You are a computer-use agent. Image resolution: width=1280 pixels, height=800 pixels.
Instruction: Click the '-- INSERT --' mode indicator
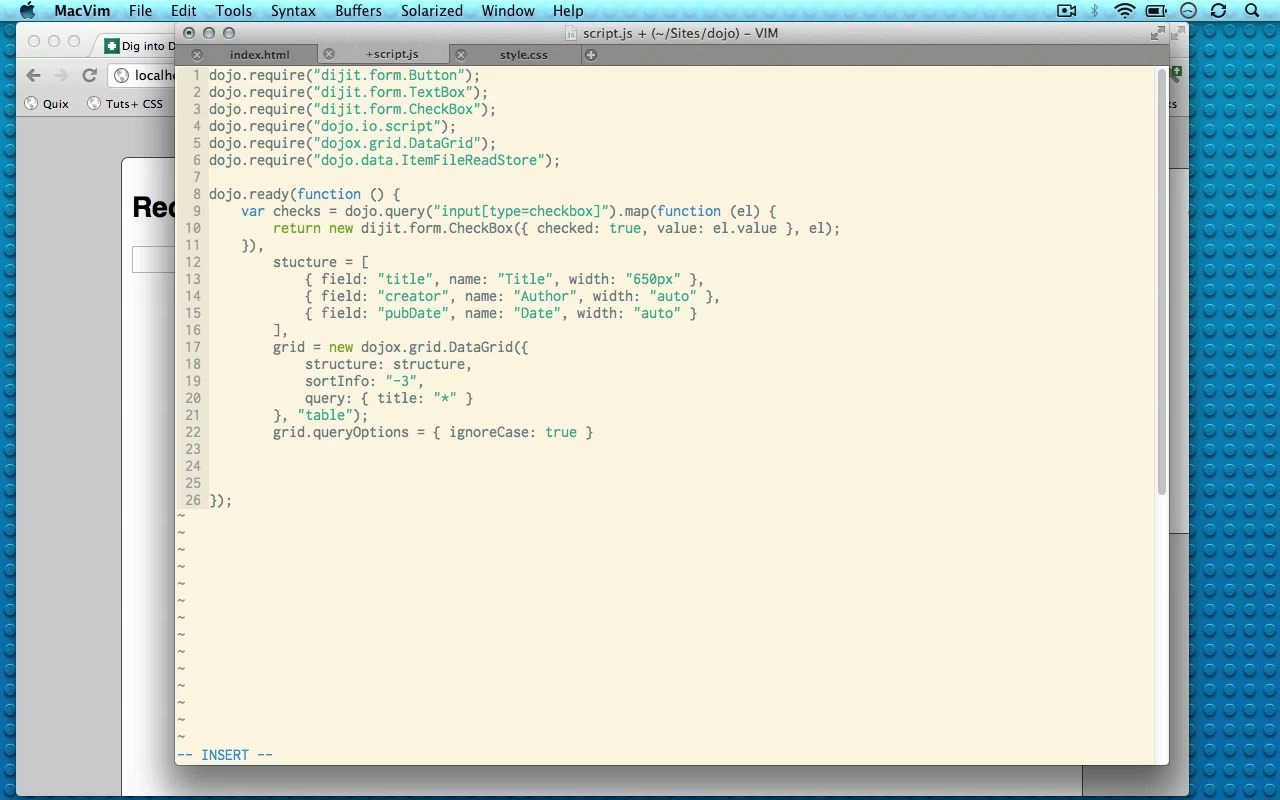coord(225,755)
